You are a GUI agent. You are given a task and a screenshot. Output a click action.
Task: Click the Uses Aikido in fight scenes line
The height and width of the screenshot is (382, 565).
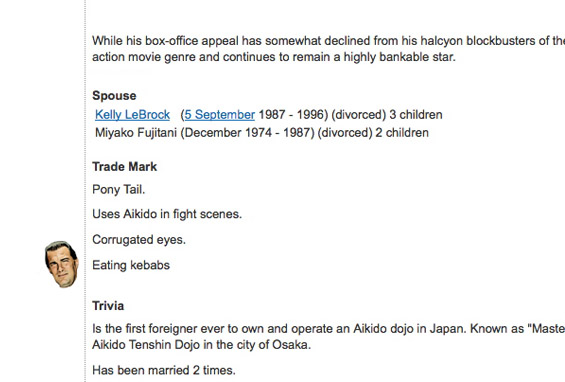point(167,214)
